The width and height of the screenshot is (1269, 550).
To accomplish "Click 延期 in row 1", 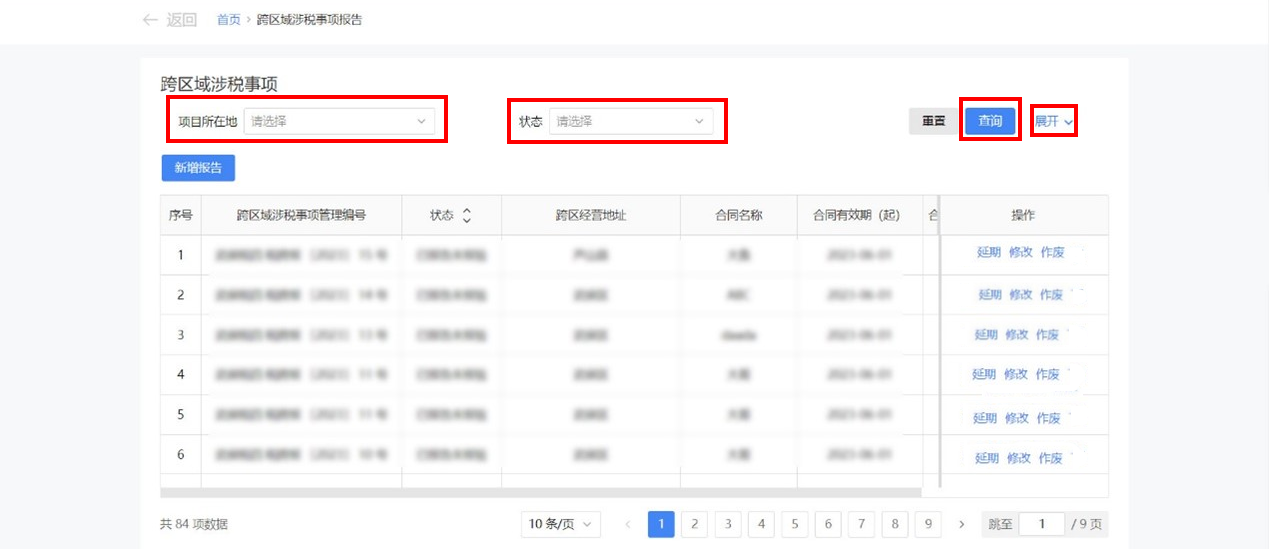I will (989, 253).
